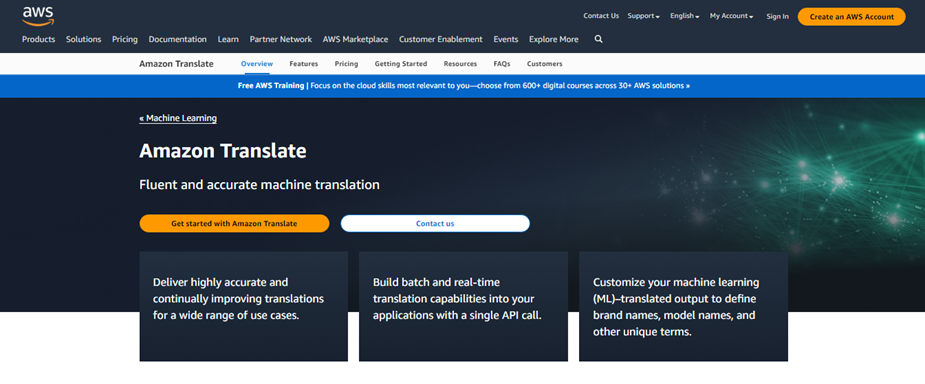This screenshot has height=384, width=925.
Task: Open the Events menu
Action: 506,40
